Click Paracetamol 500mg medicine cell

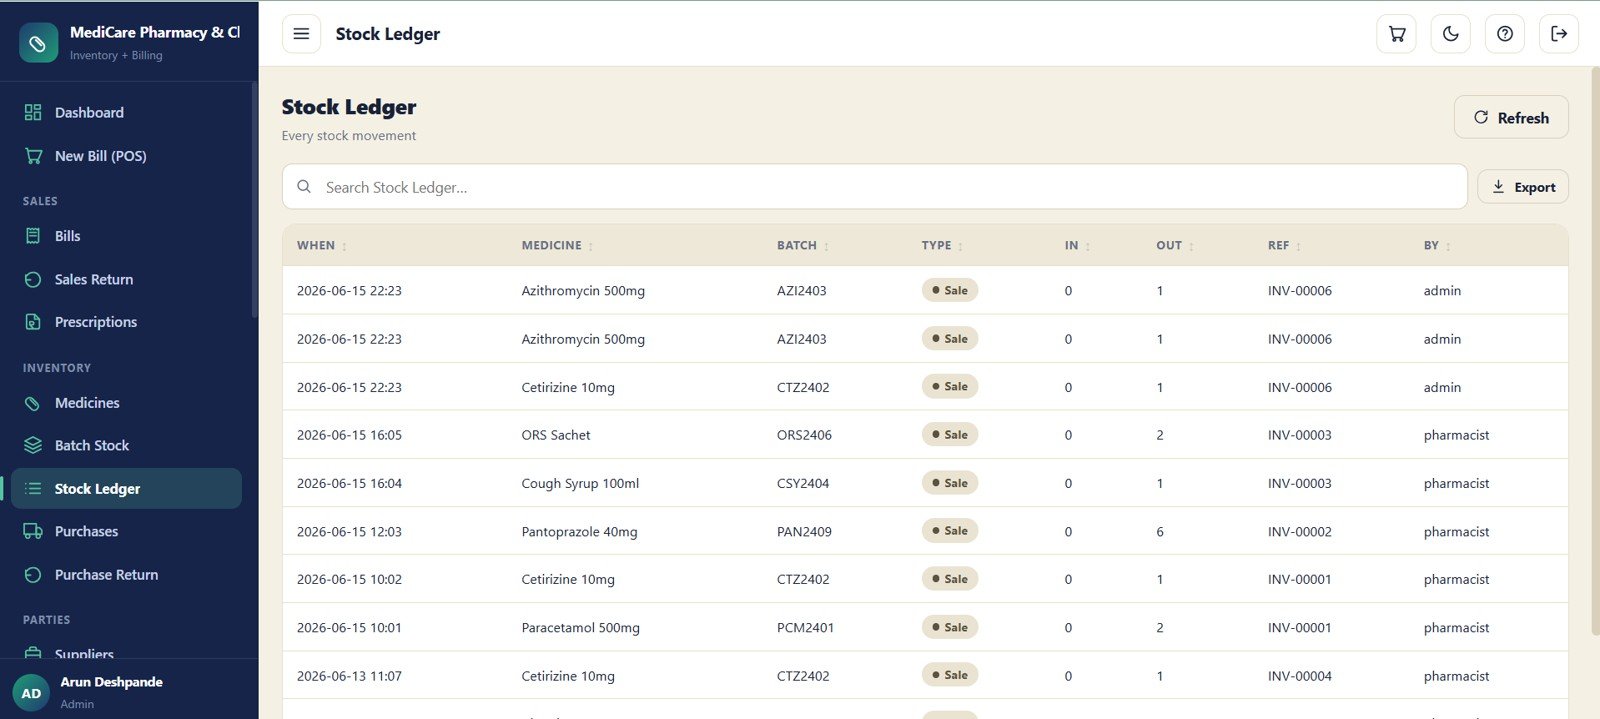580,628
